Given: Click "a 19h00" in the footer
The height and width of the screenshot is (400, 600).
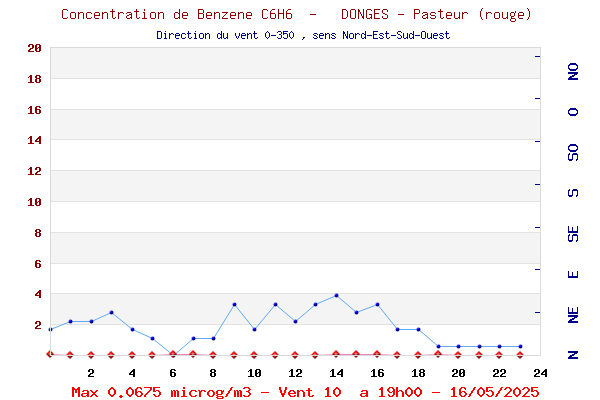Looking at the screenshot, I should pos(391,392).
